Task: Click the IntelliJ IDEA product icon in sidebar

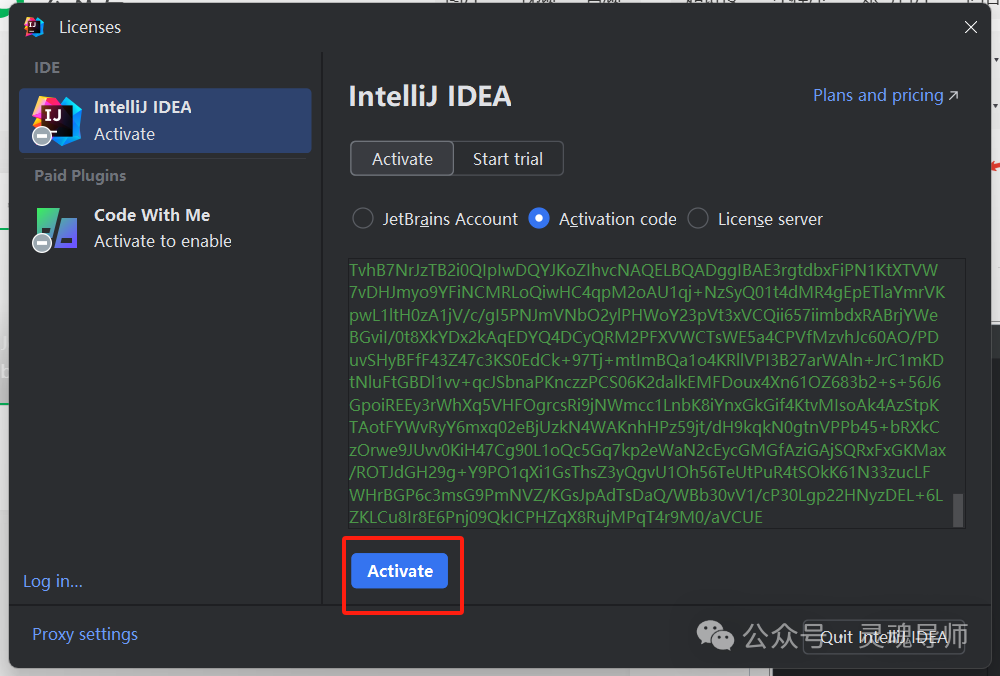Action: click(56, 119)
